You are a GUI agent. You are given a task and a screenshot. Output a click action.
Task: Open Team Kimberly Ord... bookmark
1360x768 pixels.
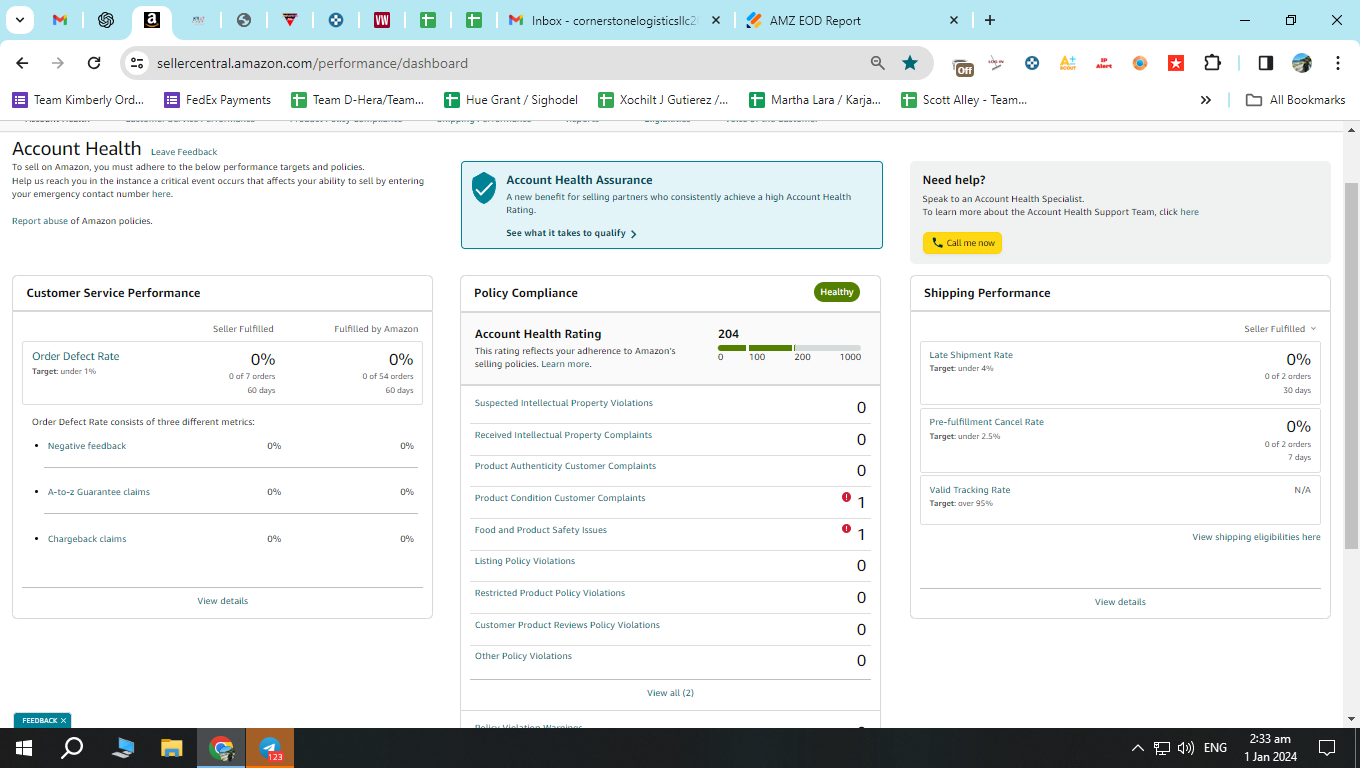point(78,100)
